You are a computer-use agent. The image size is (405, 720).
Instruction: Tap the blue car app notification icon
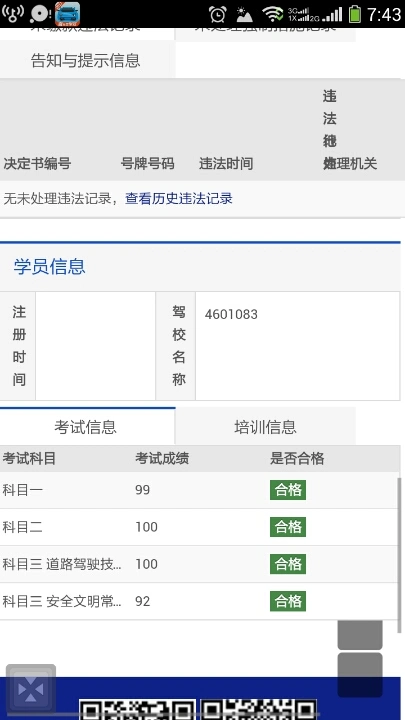point(68,14)
